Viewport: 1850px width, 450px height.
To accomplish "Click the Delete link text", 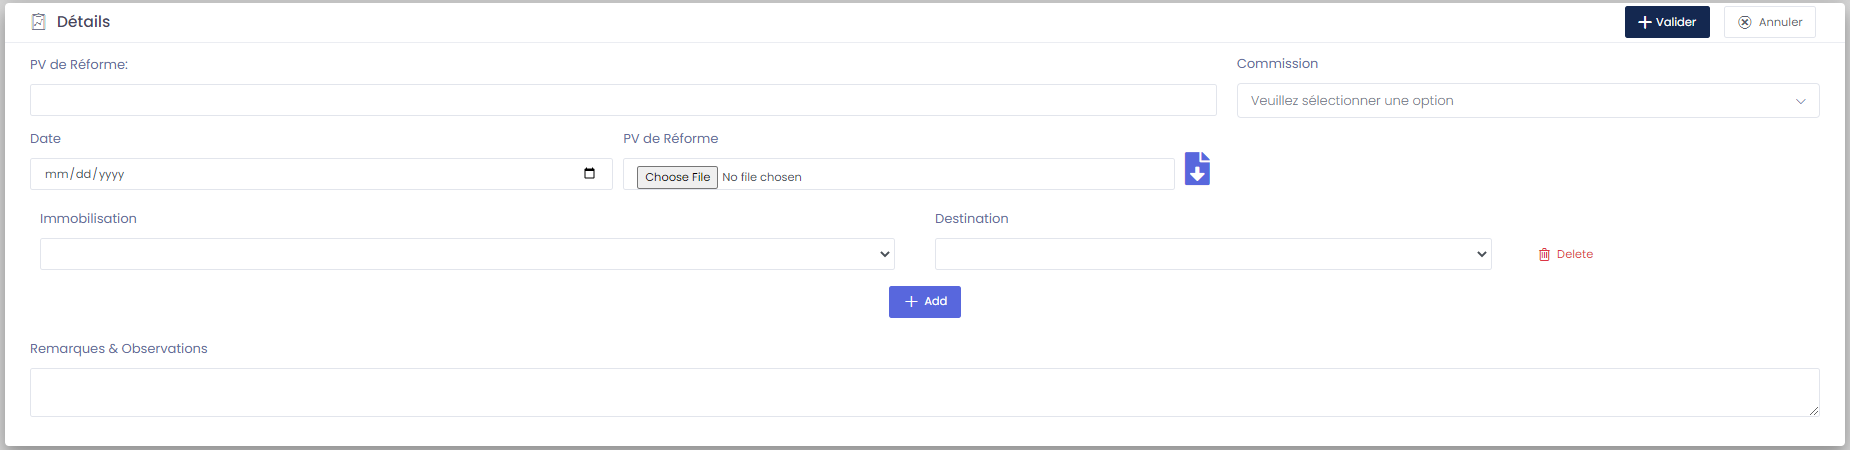I will point(1575,255).
